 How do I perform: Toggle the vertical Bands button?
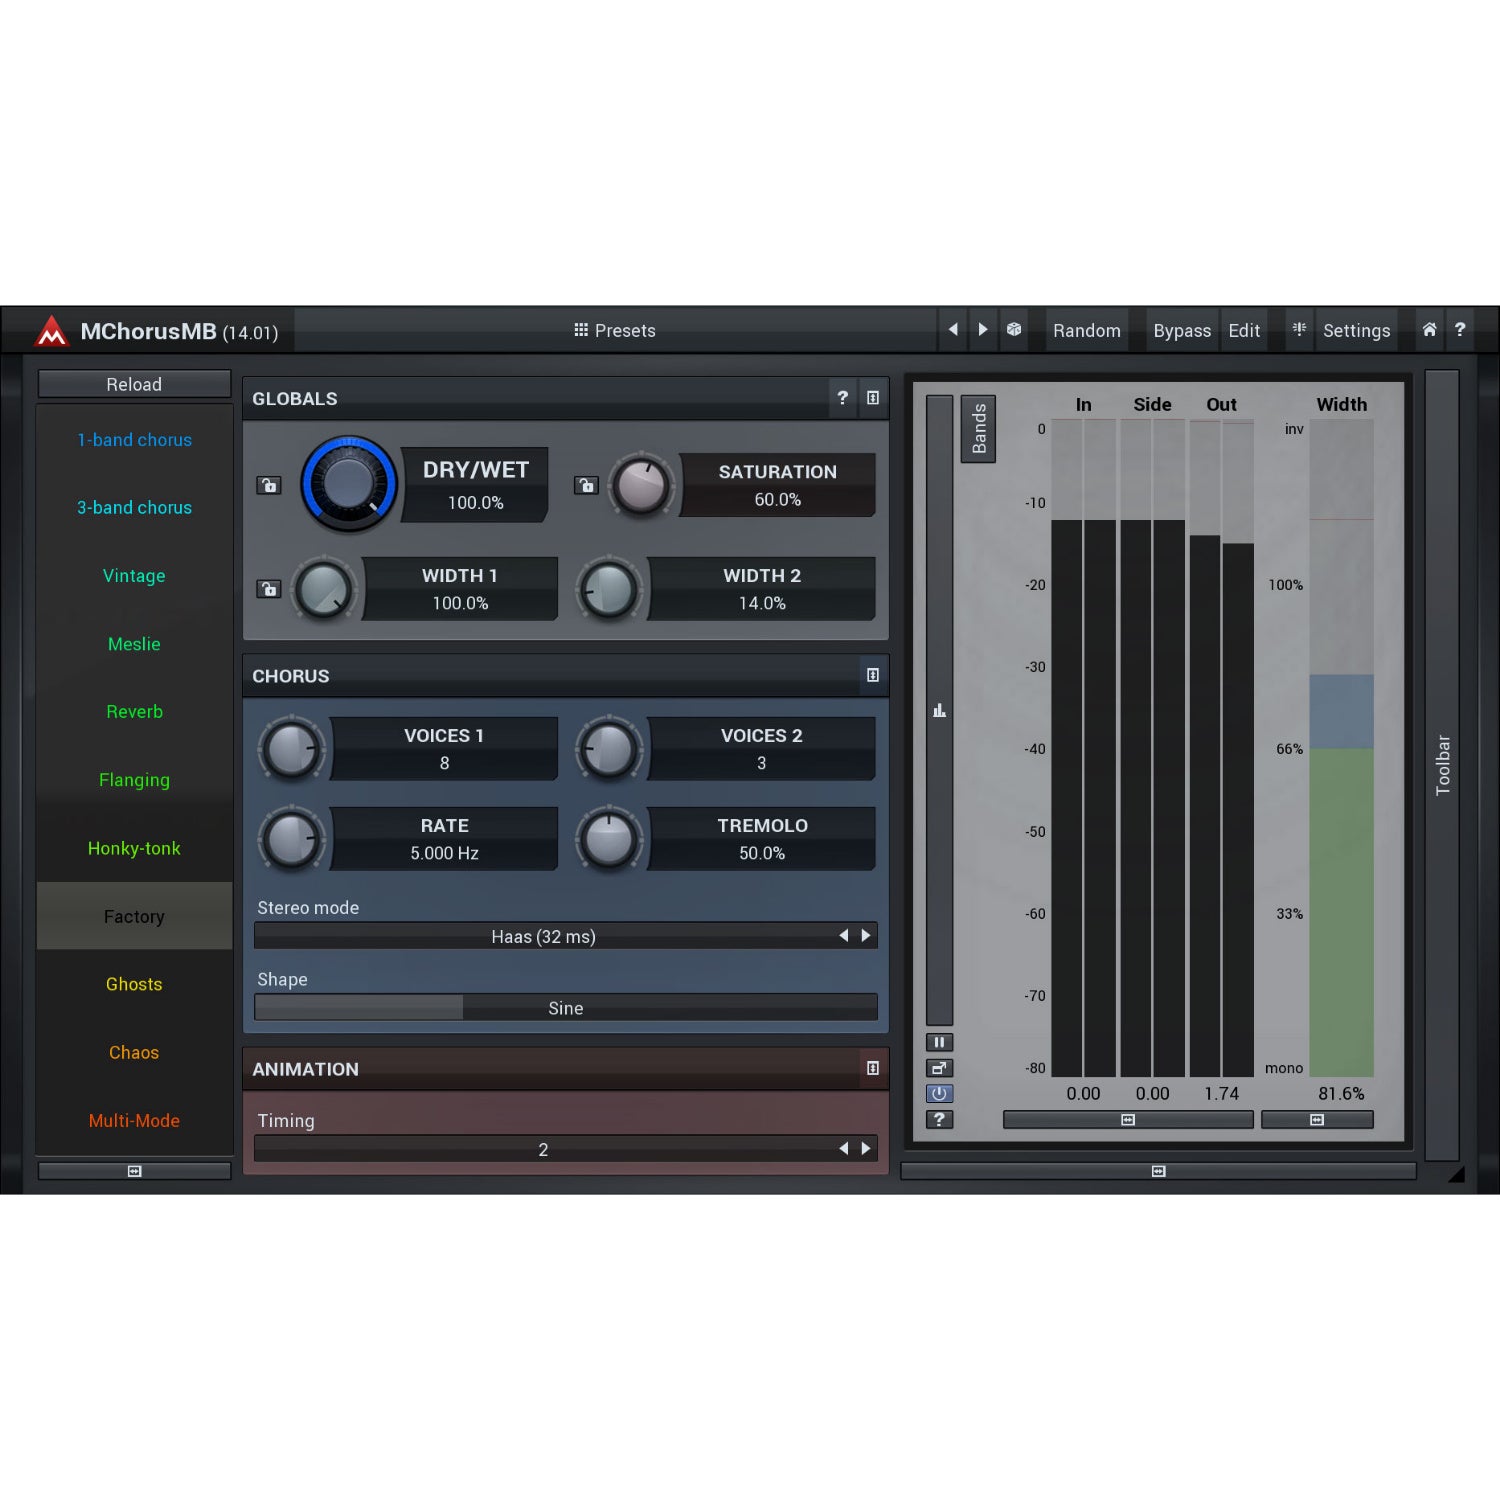(x=979, y=429)
